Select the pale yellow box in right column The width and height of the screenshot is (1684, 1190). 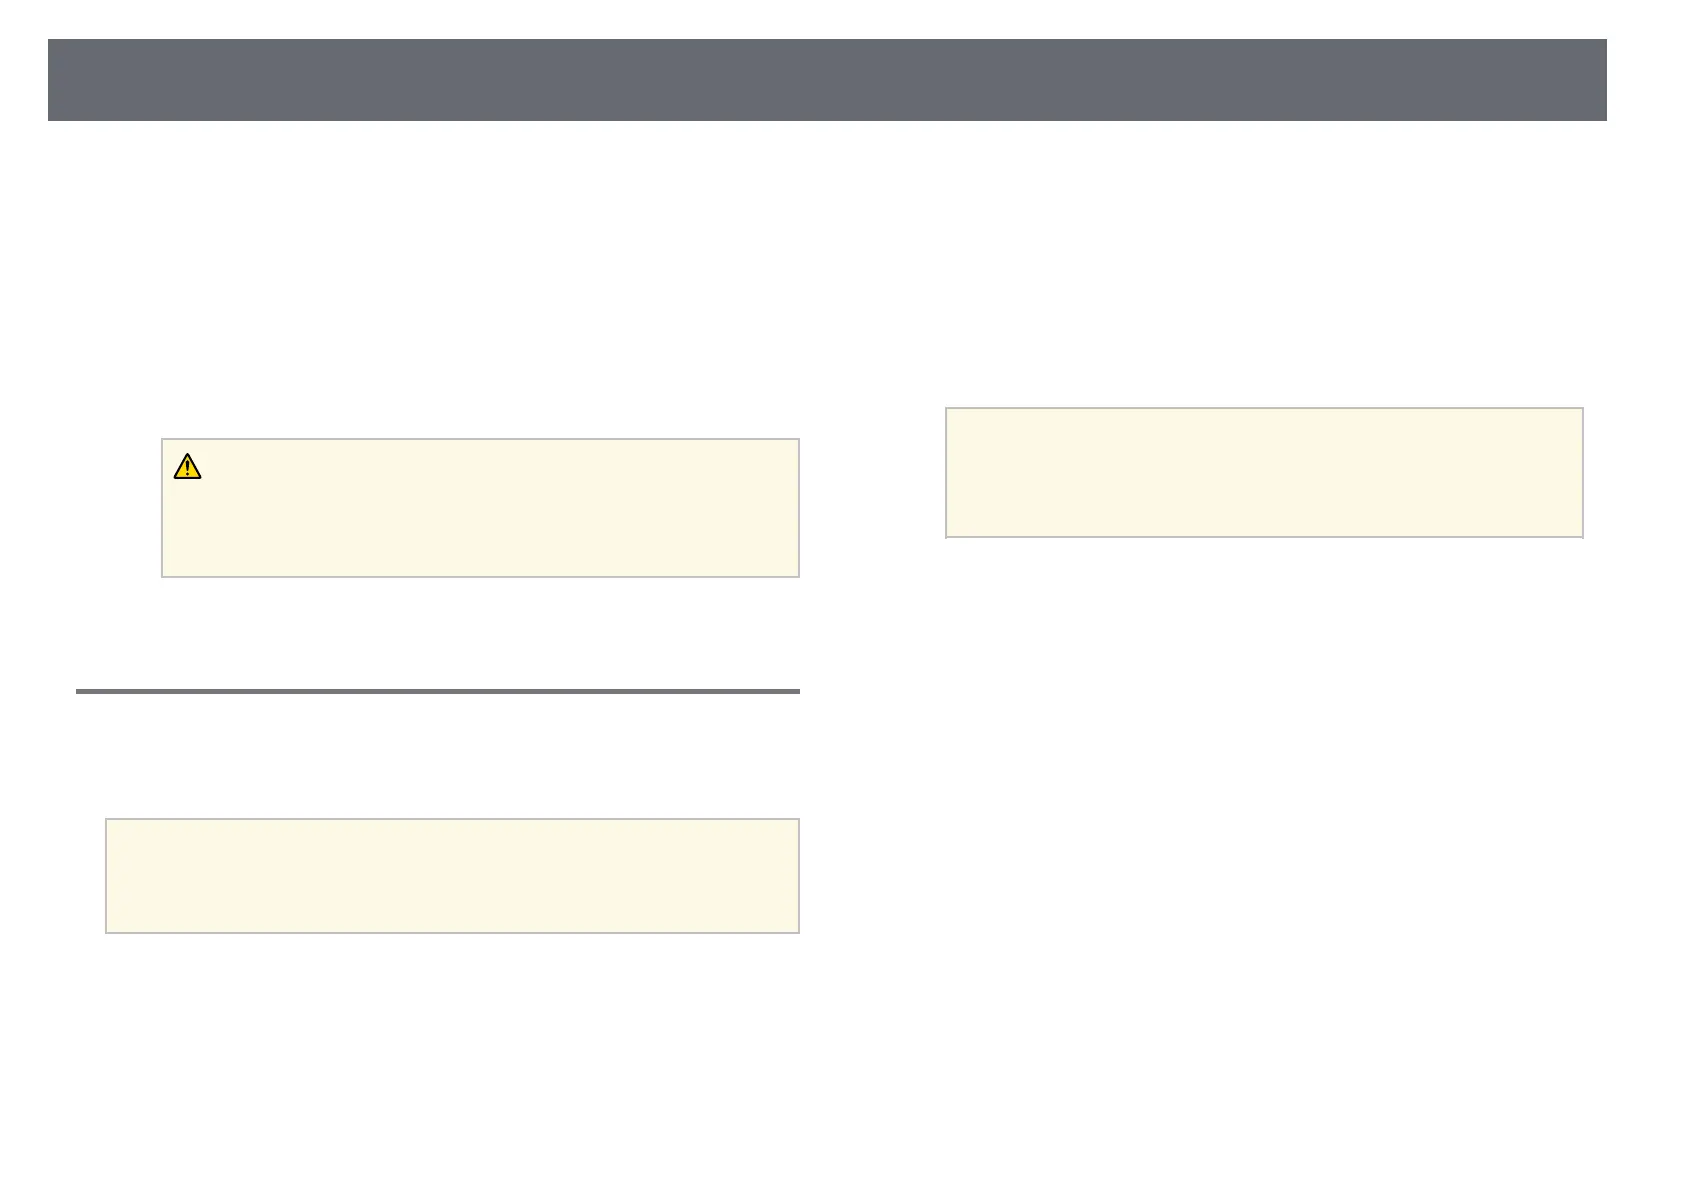click(x=1264, y=472)
